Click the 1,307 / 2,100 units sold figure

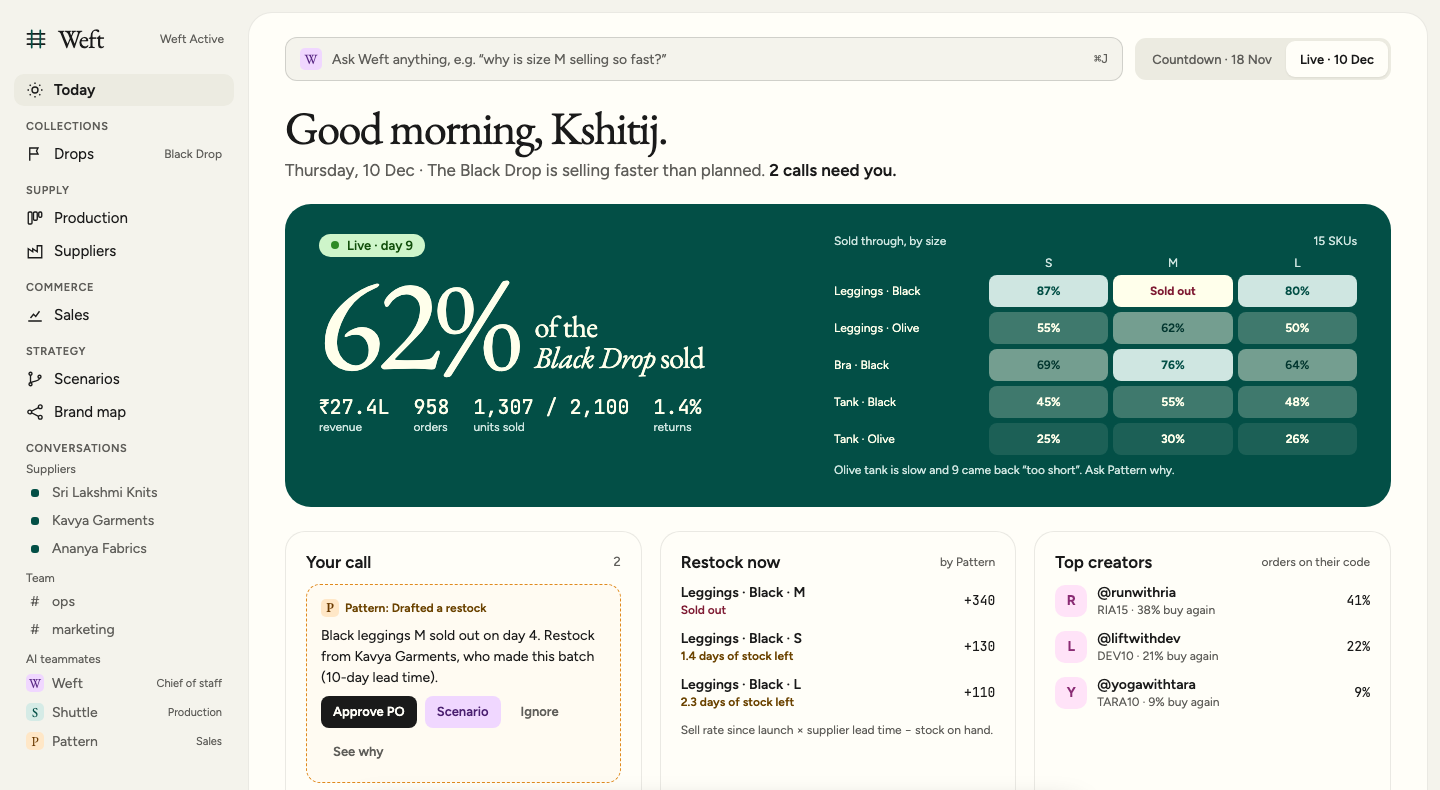point(551,407)
